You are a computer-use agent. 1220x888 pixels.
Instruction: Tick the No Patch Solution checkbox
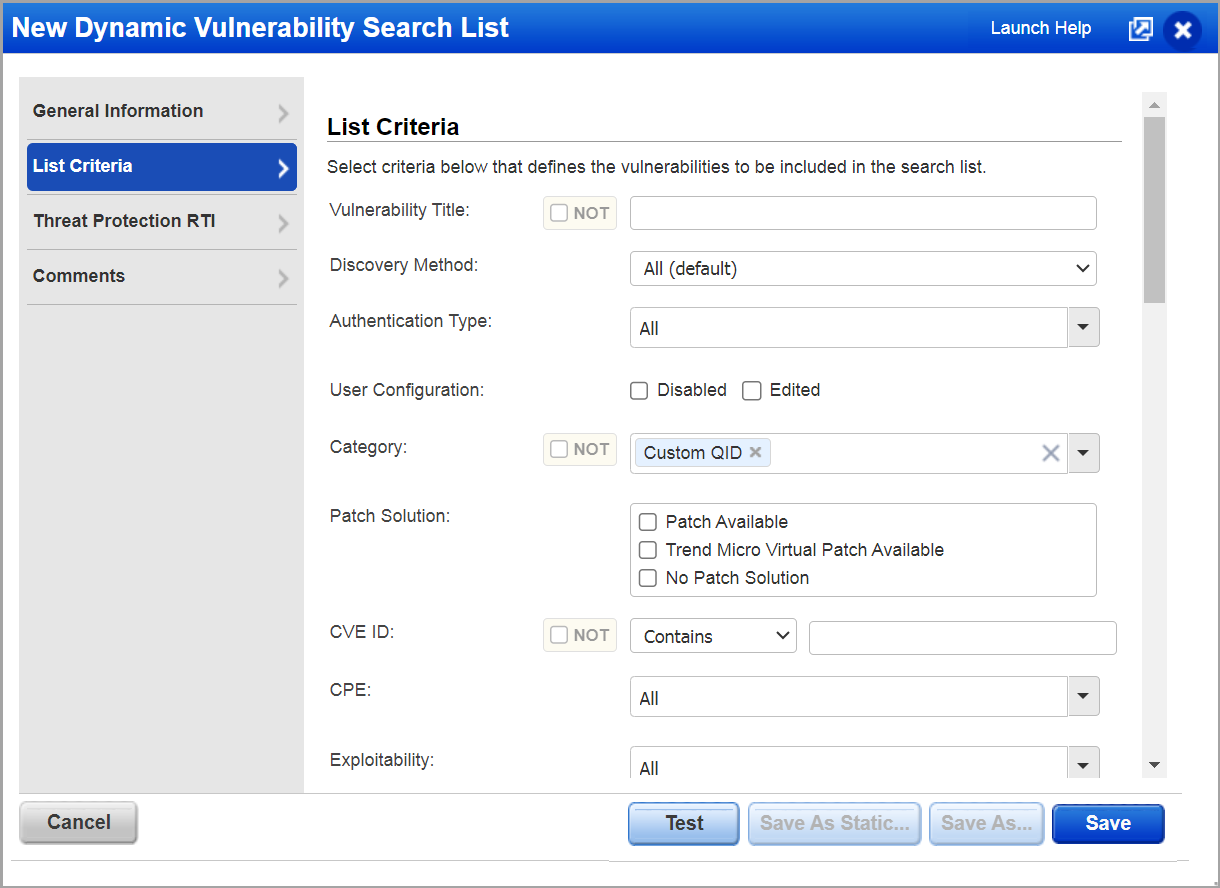coord(648,578)
